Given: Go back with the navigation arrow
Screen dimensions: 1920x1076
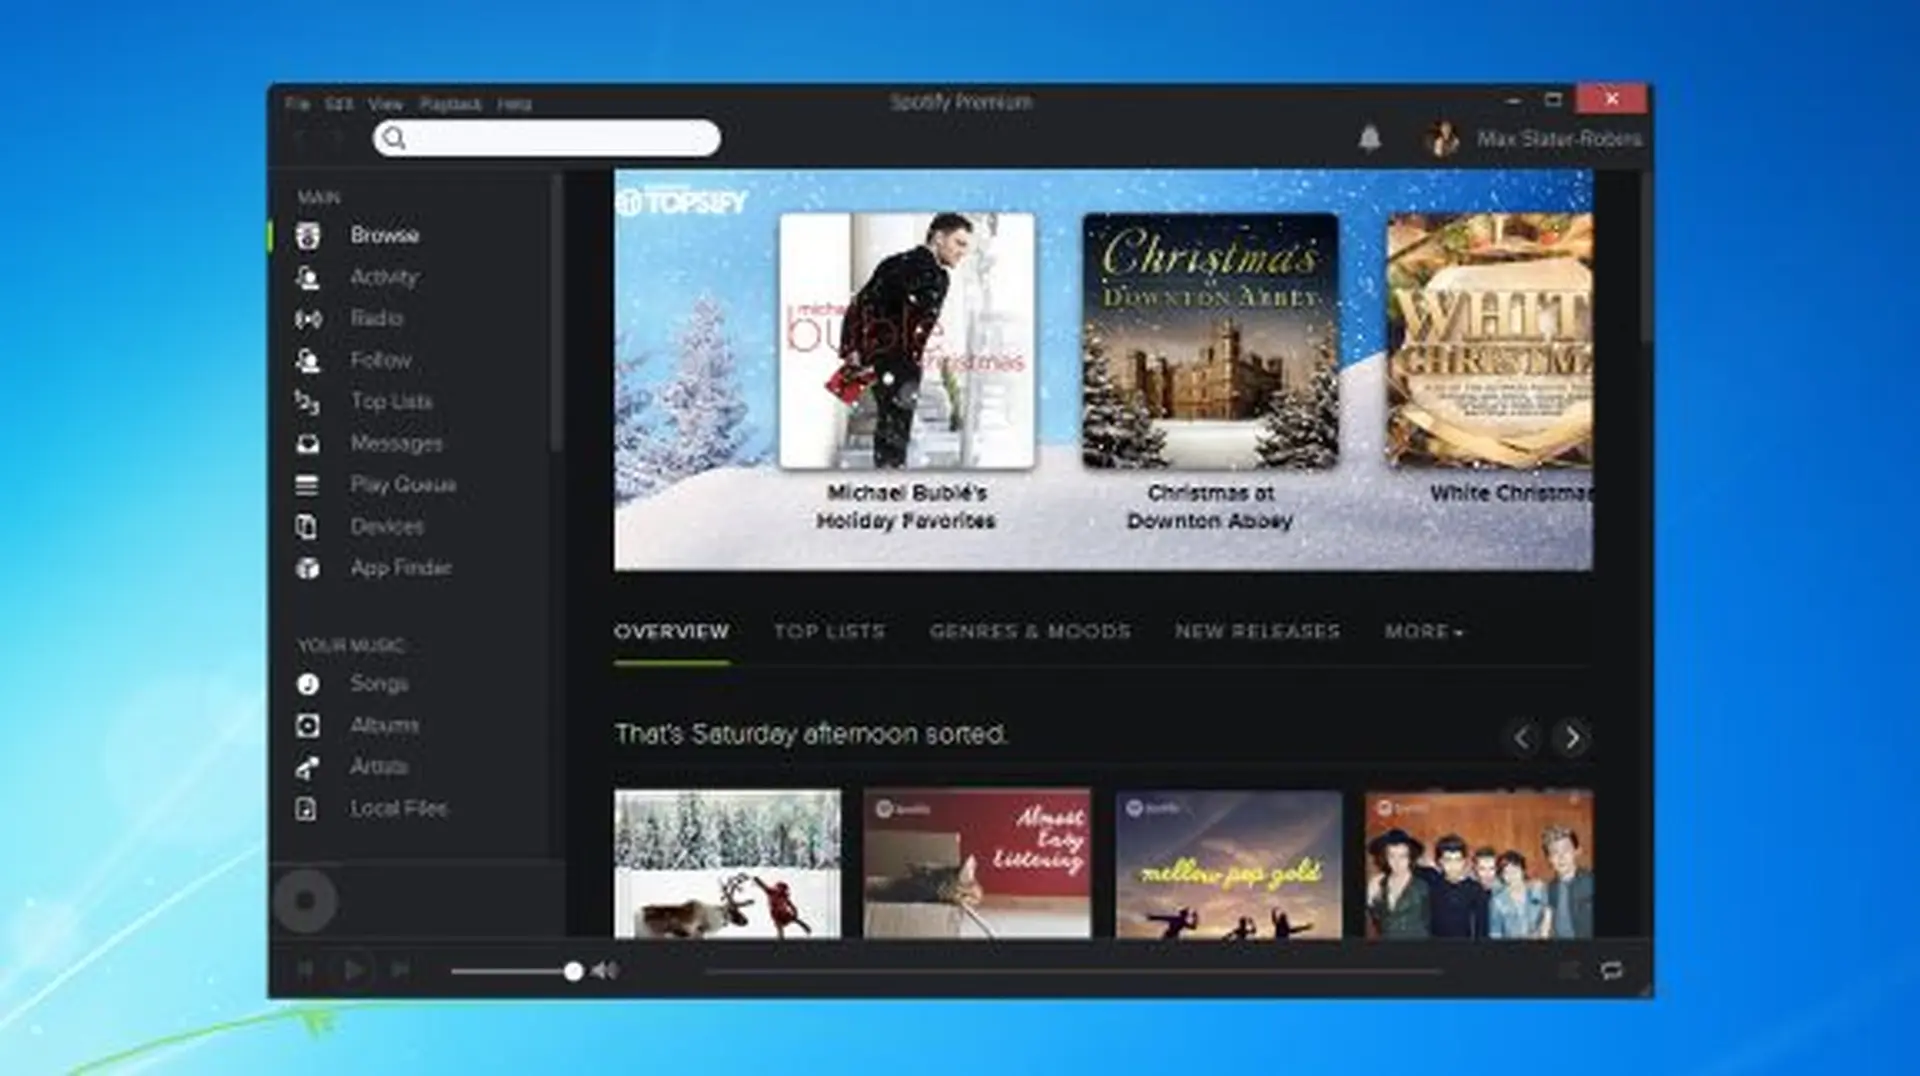Looking at the screenshot, I should pyautogui.click(x=300, y=139).
